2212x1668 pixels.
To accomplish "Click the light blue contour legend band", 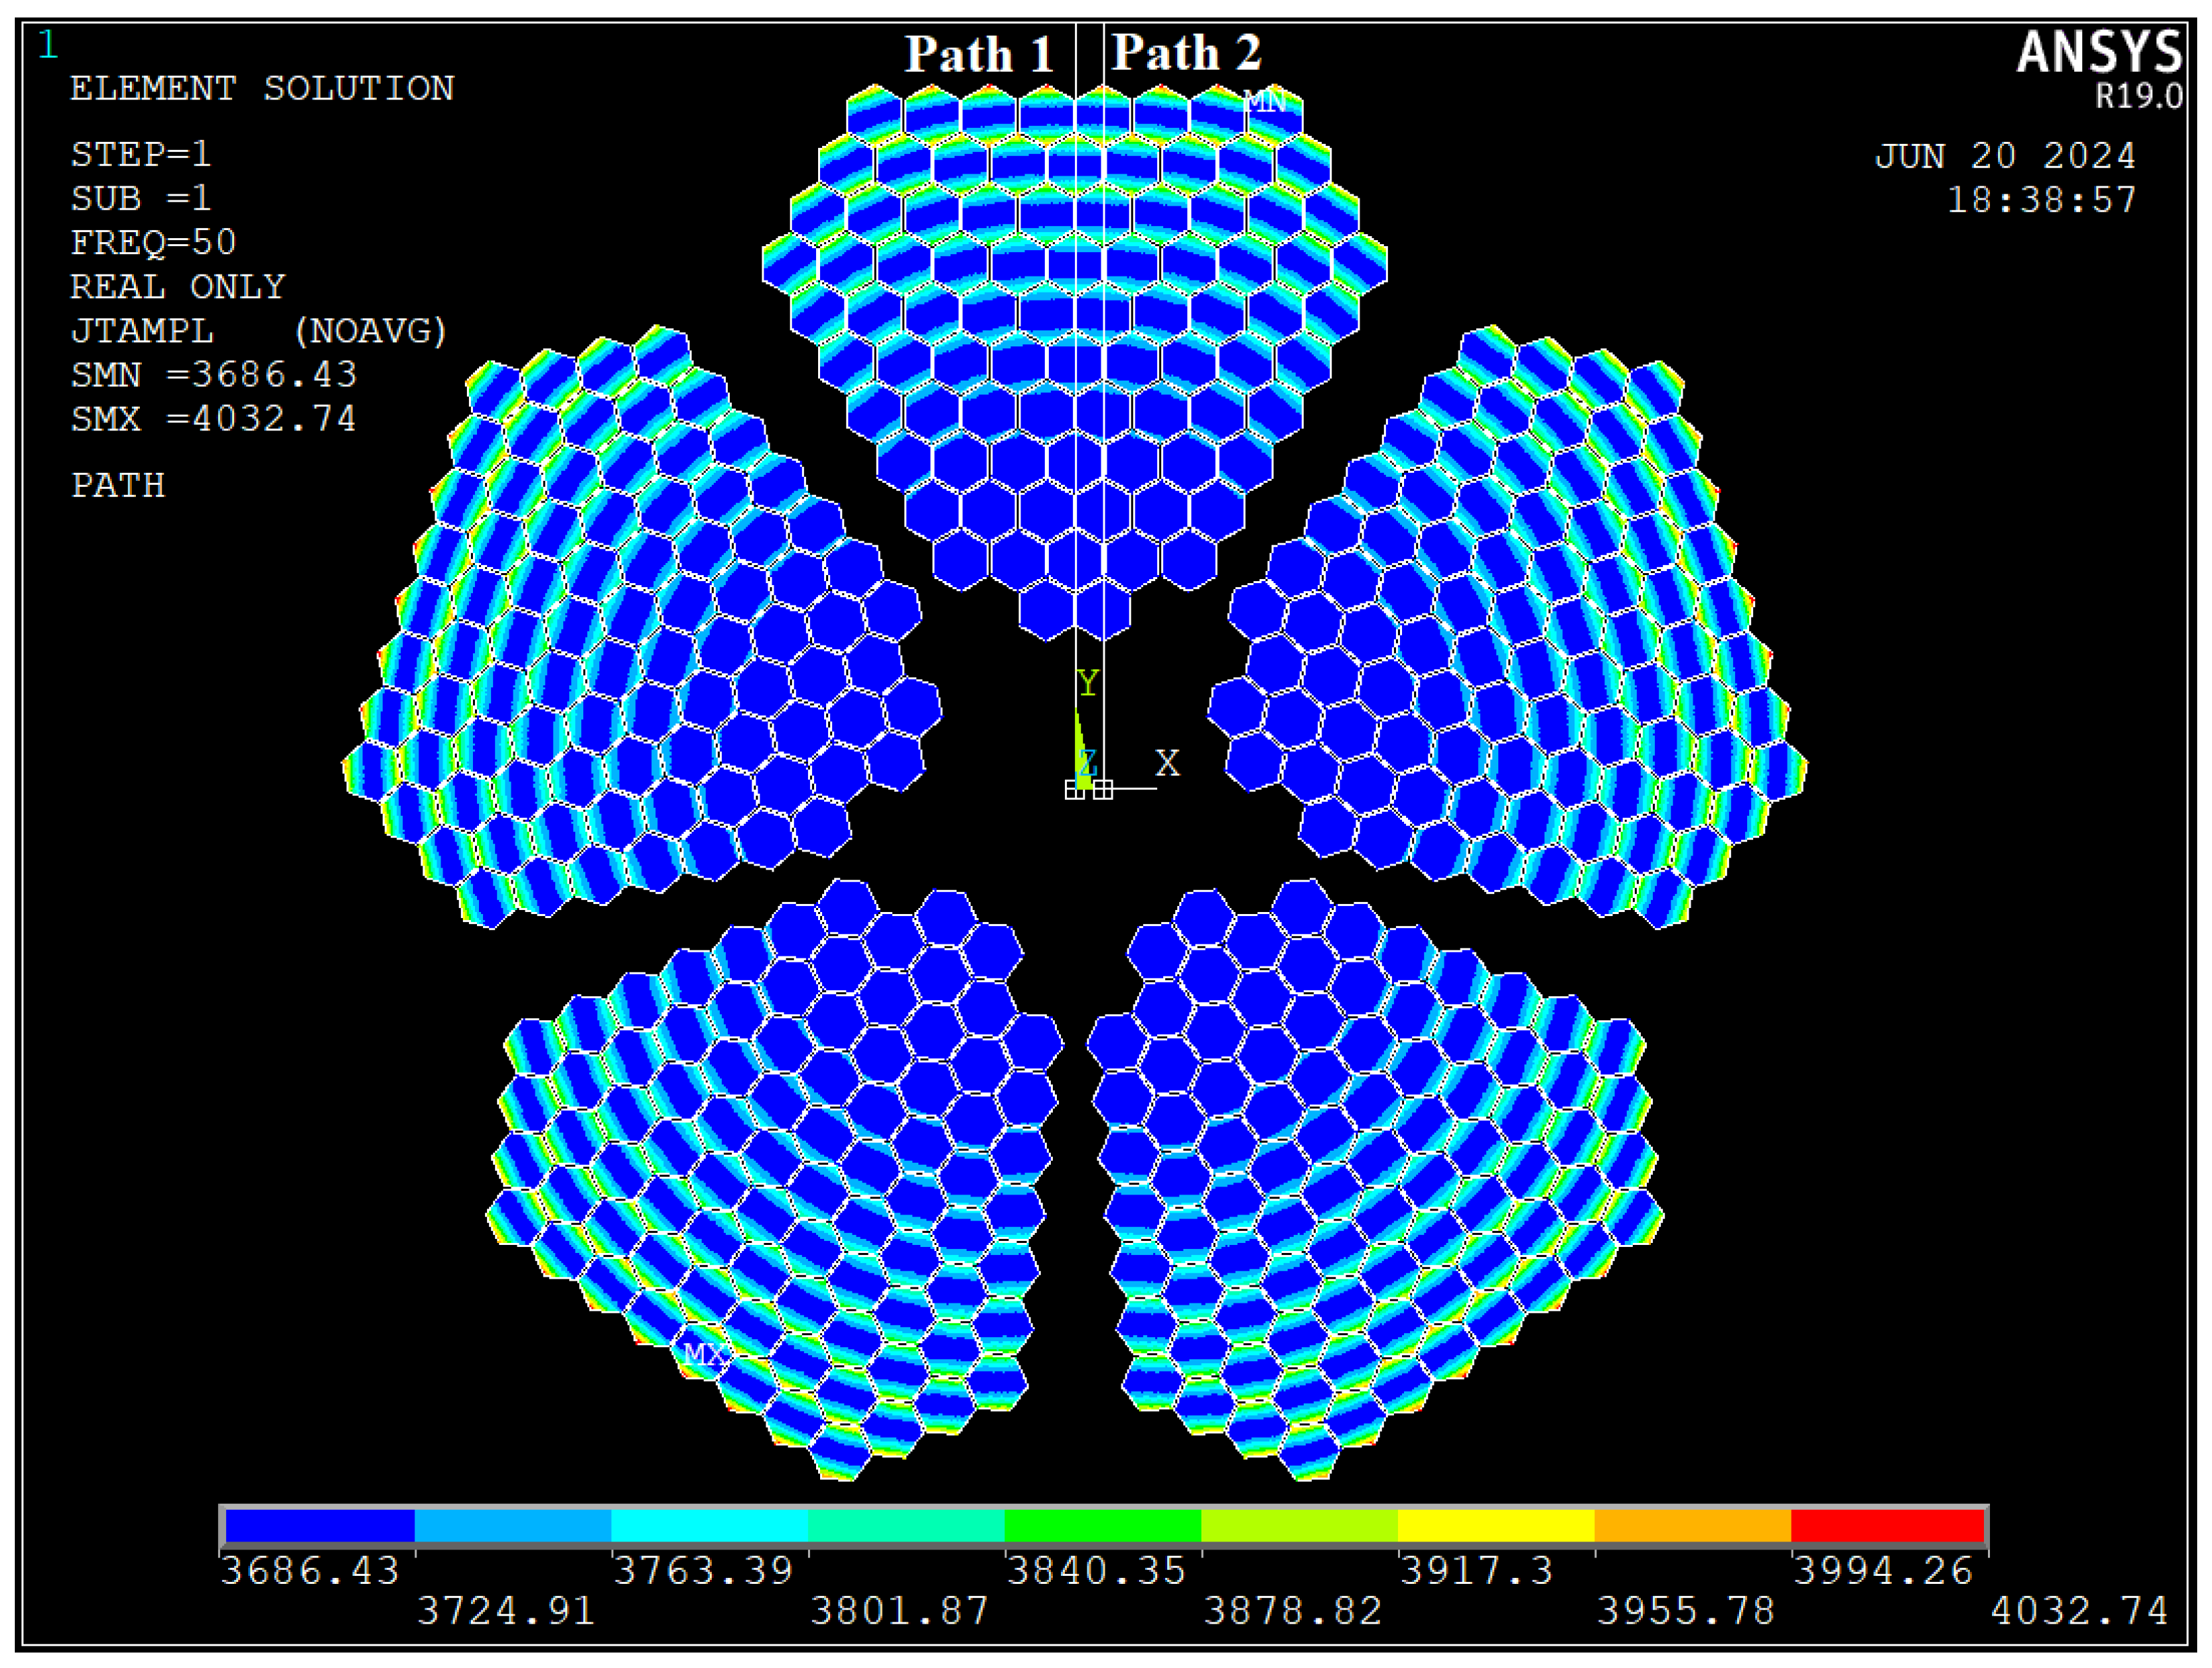I will coord(513,1526).
